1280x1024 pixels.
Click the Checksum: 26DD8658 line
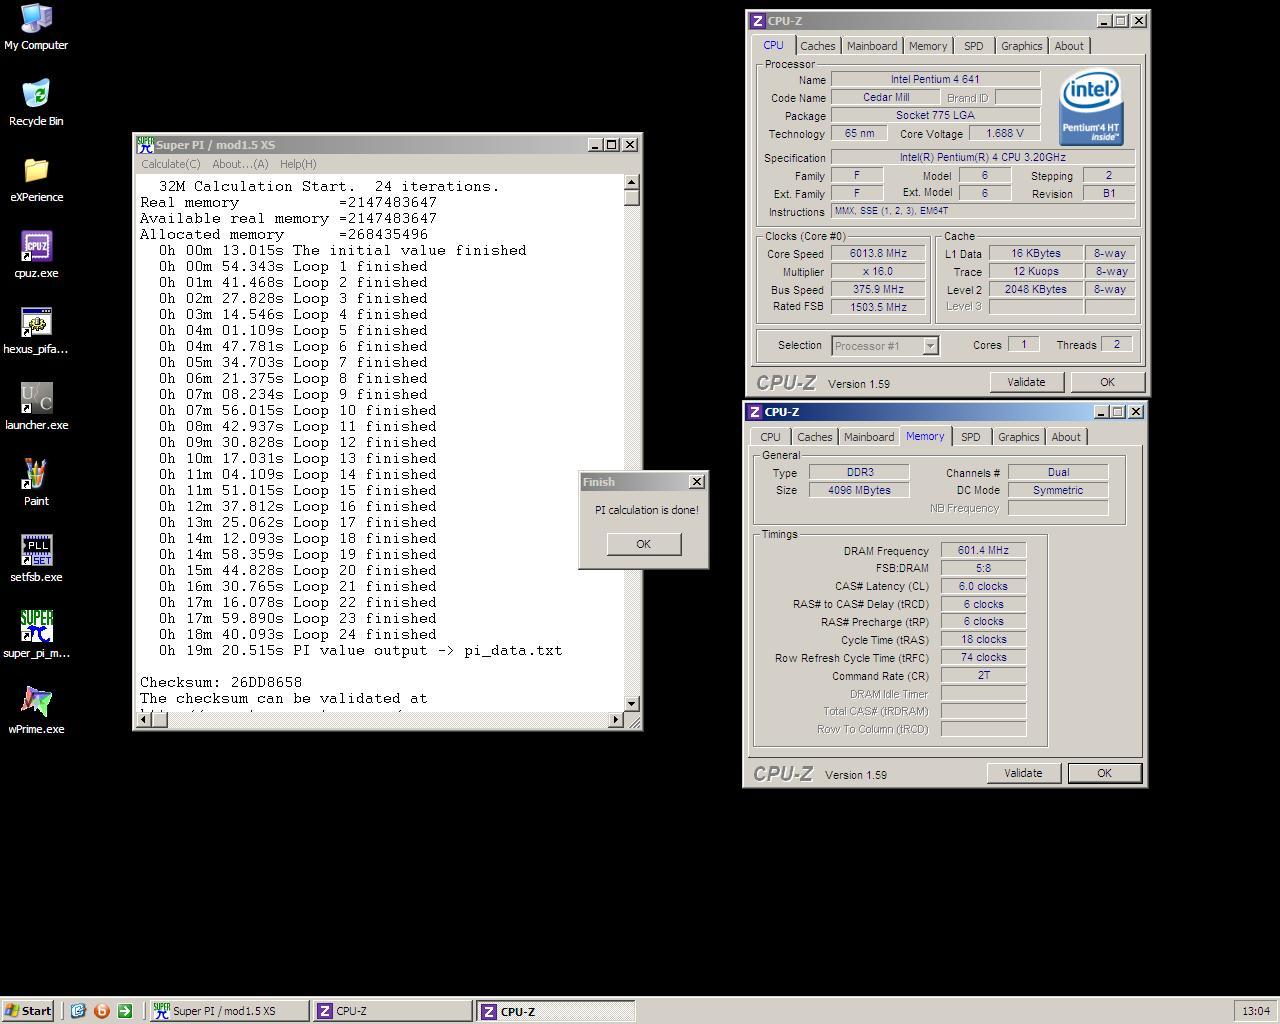(x=221, y=682)
